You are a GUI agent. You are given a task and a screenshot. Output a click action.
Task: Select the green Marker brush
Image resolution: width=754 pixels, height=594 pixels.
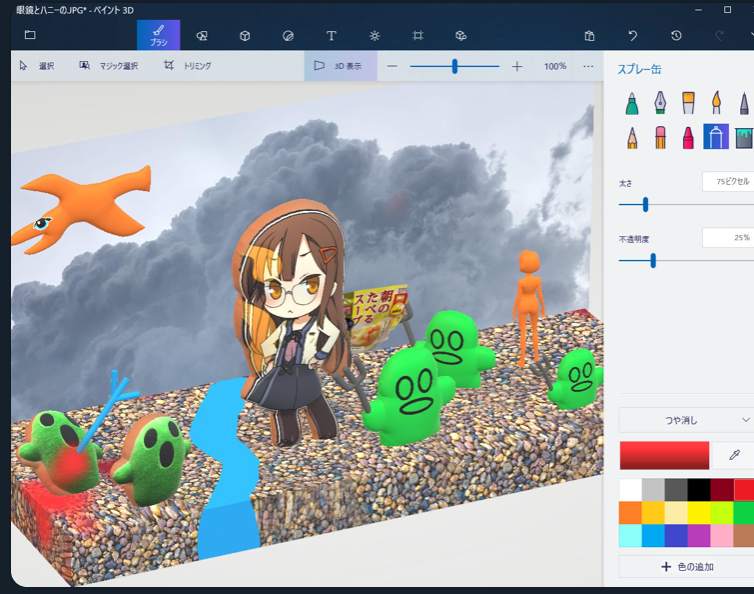pyautogui.click(x=632, y=103)
